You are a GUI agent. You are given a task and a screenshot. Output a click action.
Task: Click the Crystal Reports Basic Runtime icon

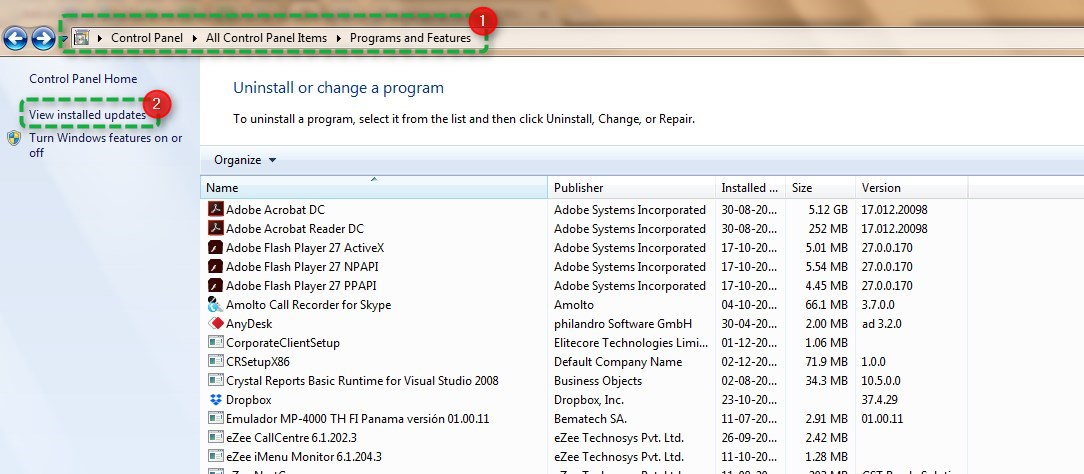coord(216,380)
